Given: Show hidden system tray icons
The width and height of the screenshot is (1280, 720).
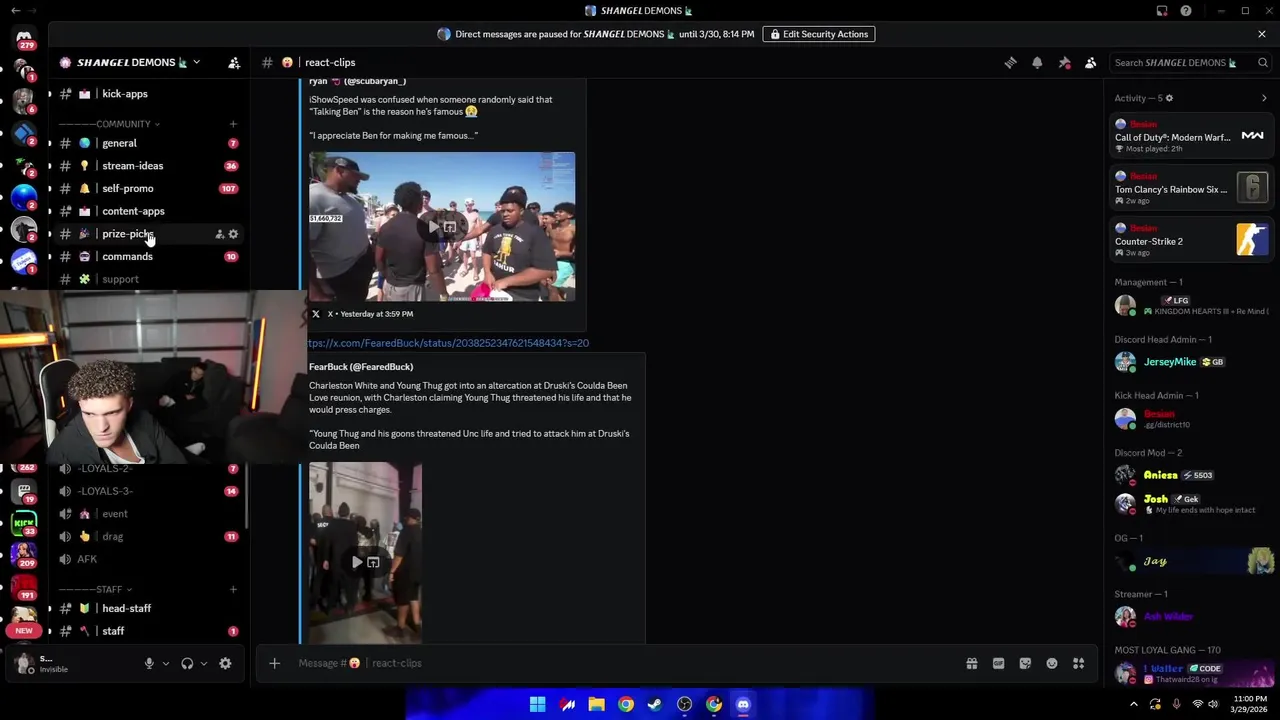Looking at the screenshot, I should tap(1133, 704).
